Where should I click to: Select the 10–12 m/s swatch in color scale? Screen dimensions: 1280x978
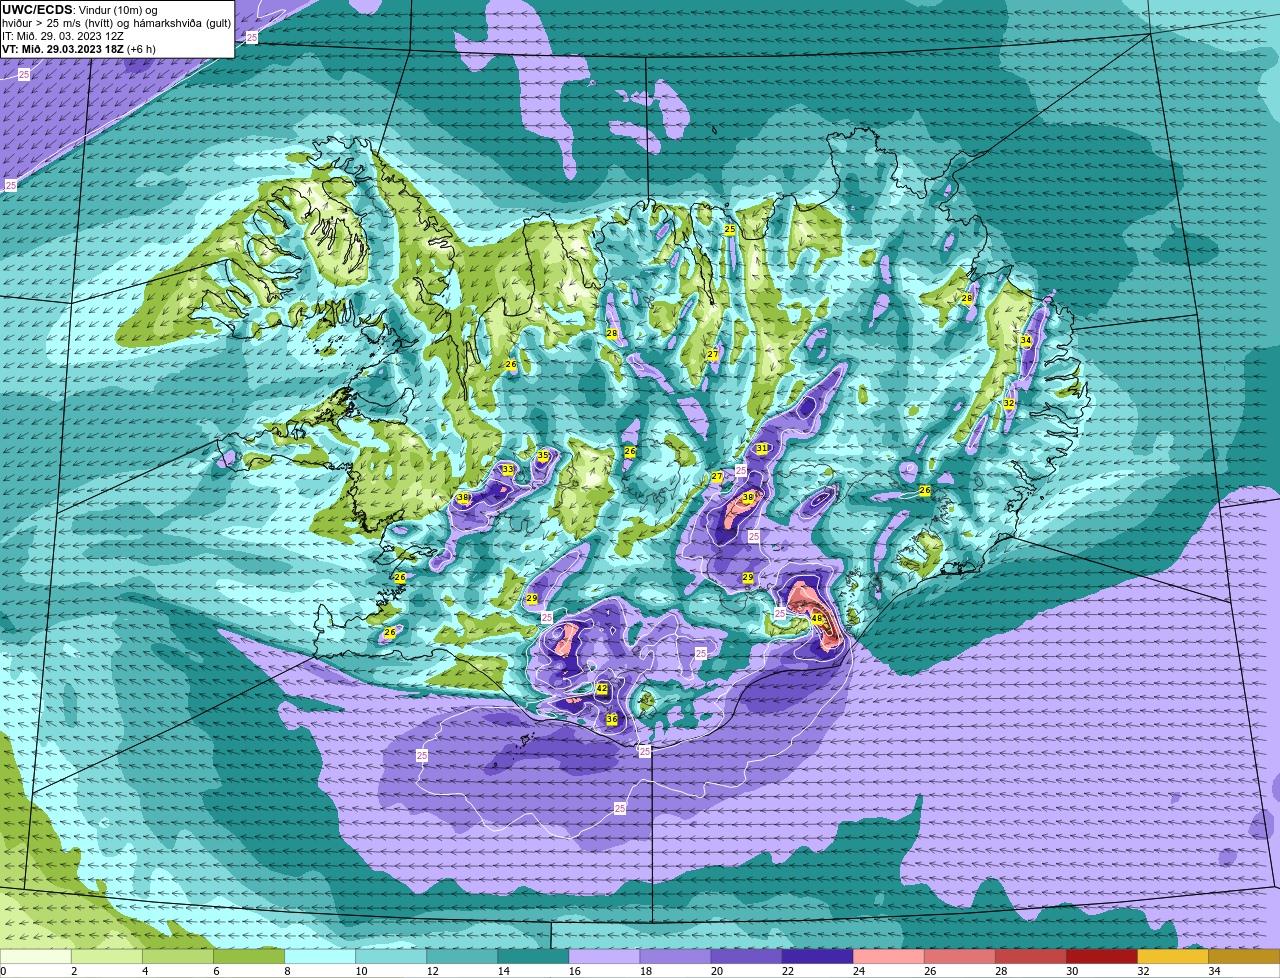coord(393,957)
